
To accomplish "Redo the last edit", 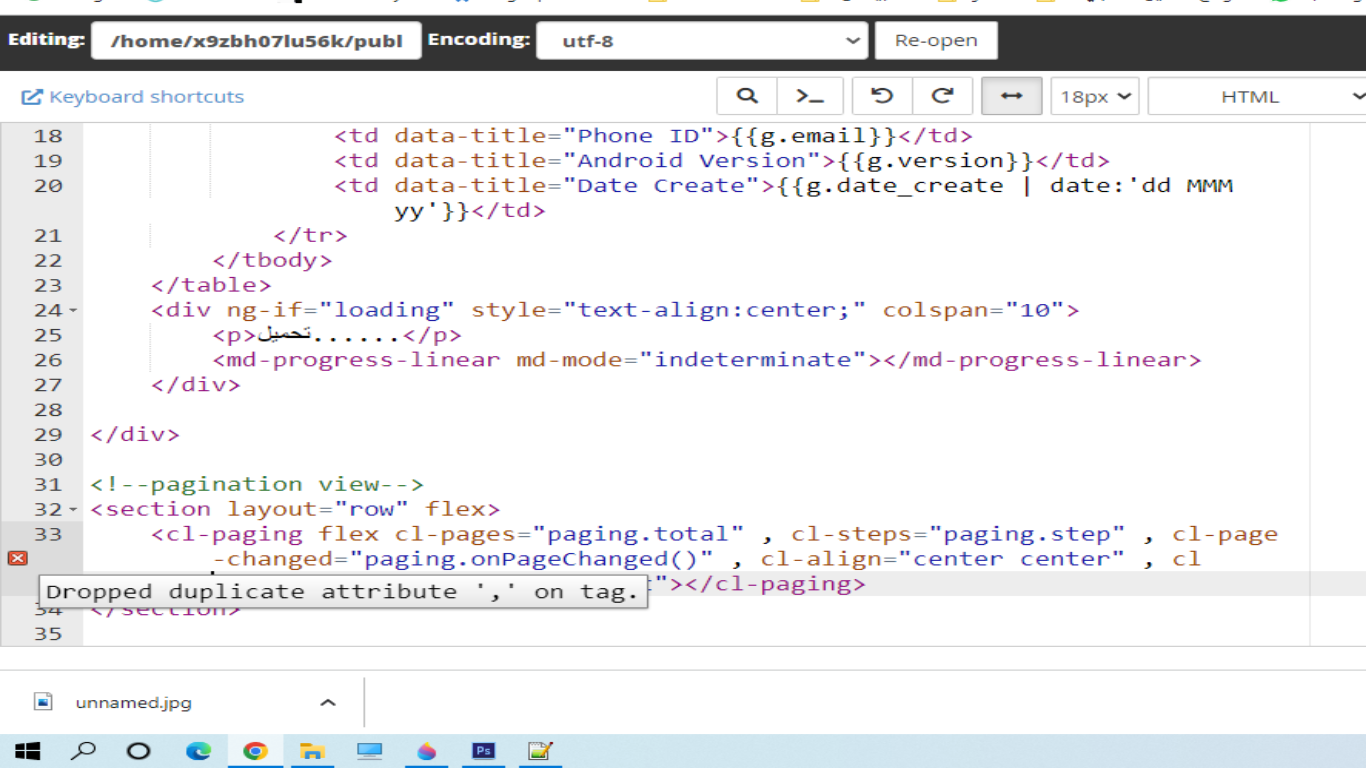I will 942,96.
